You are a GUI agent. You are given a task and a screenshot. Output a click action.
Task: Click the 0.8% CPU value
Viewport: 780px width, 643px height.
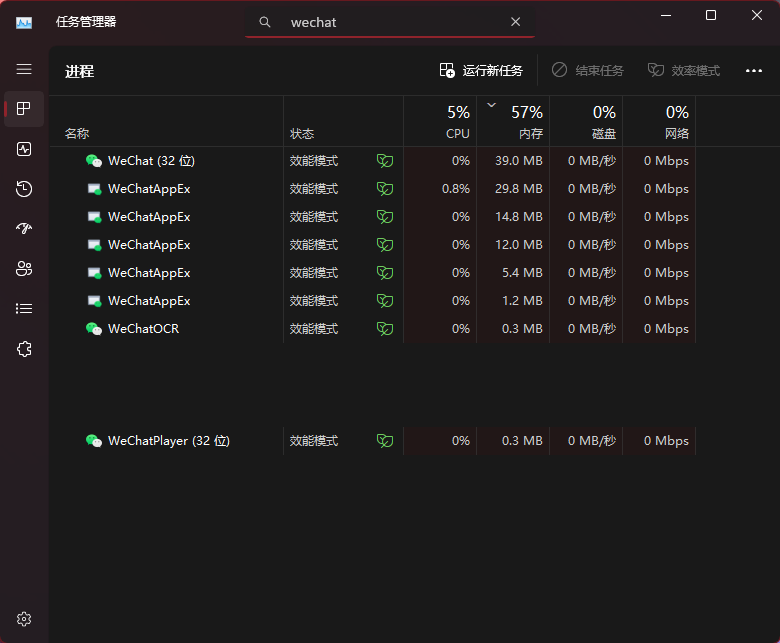point(456,189)
